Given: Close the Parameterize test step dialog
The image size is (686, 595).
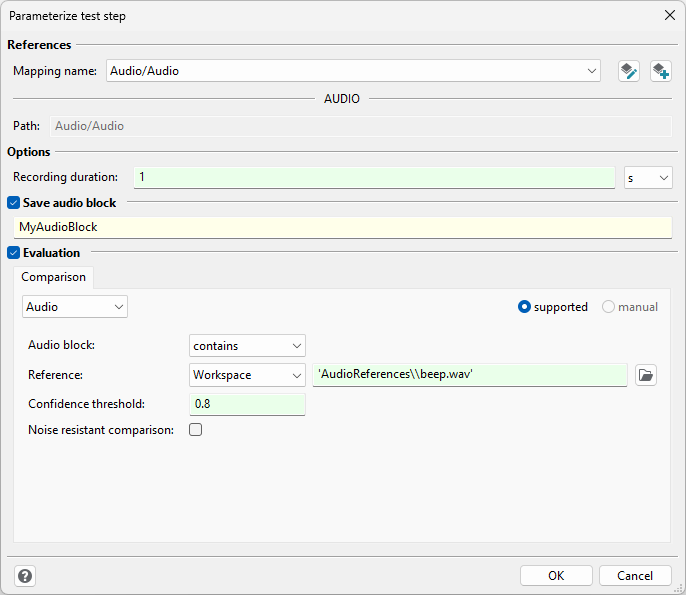Looking at the screenshot, I should (x=669, y=15).
